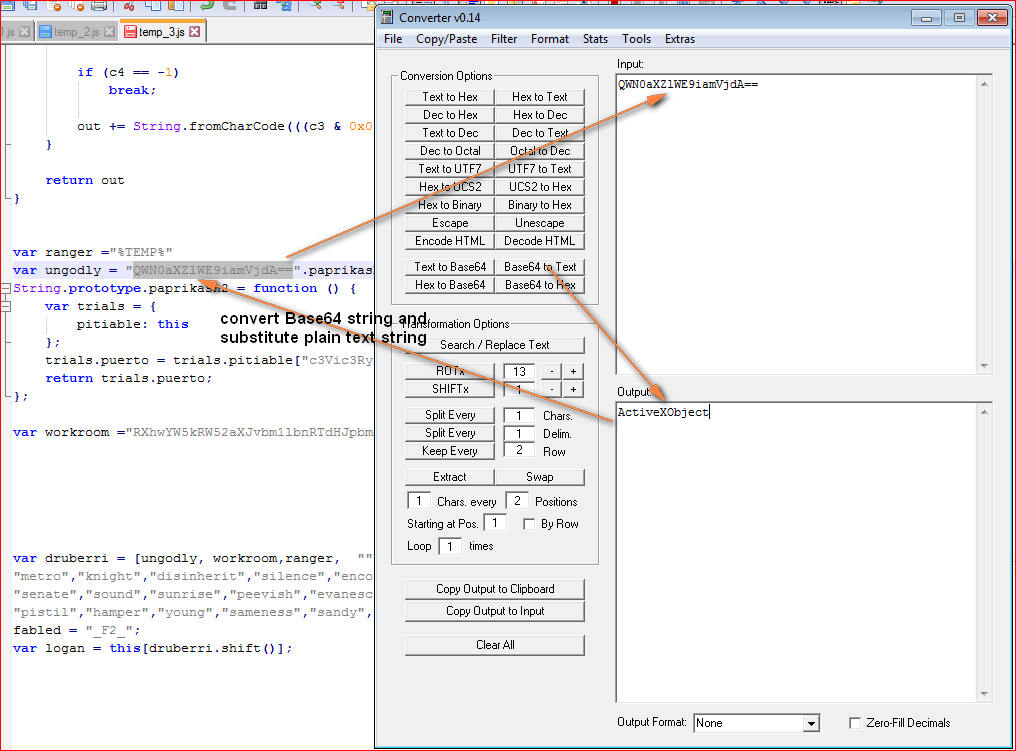The width and height of the screenshot is (1016, 751).
Task: Increase the SHIFTx value with plus button
Action: [573, 389]
